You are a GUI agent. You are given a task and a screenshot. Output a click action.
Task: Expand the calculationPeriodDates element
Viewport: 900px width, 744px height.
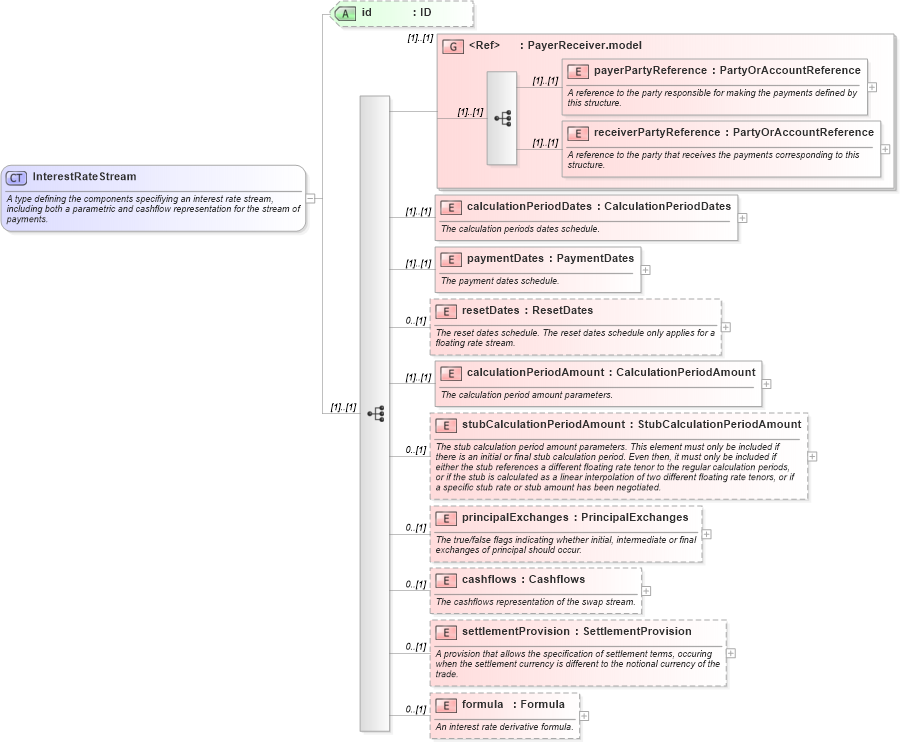745,218
